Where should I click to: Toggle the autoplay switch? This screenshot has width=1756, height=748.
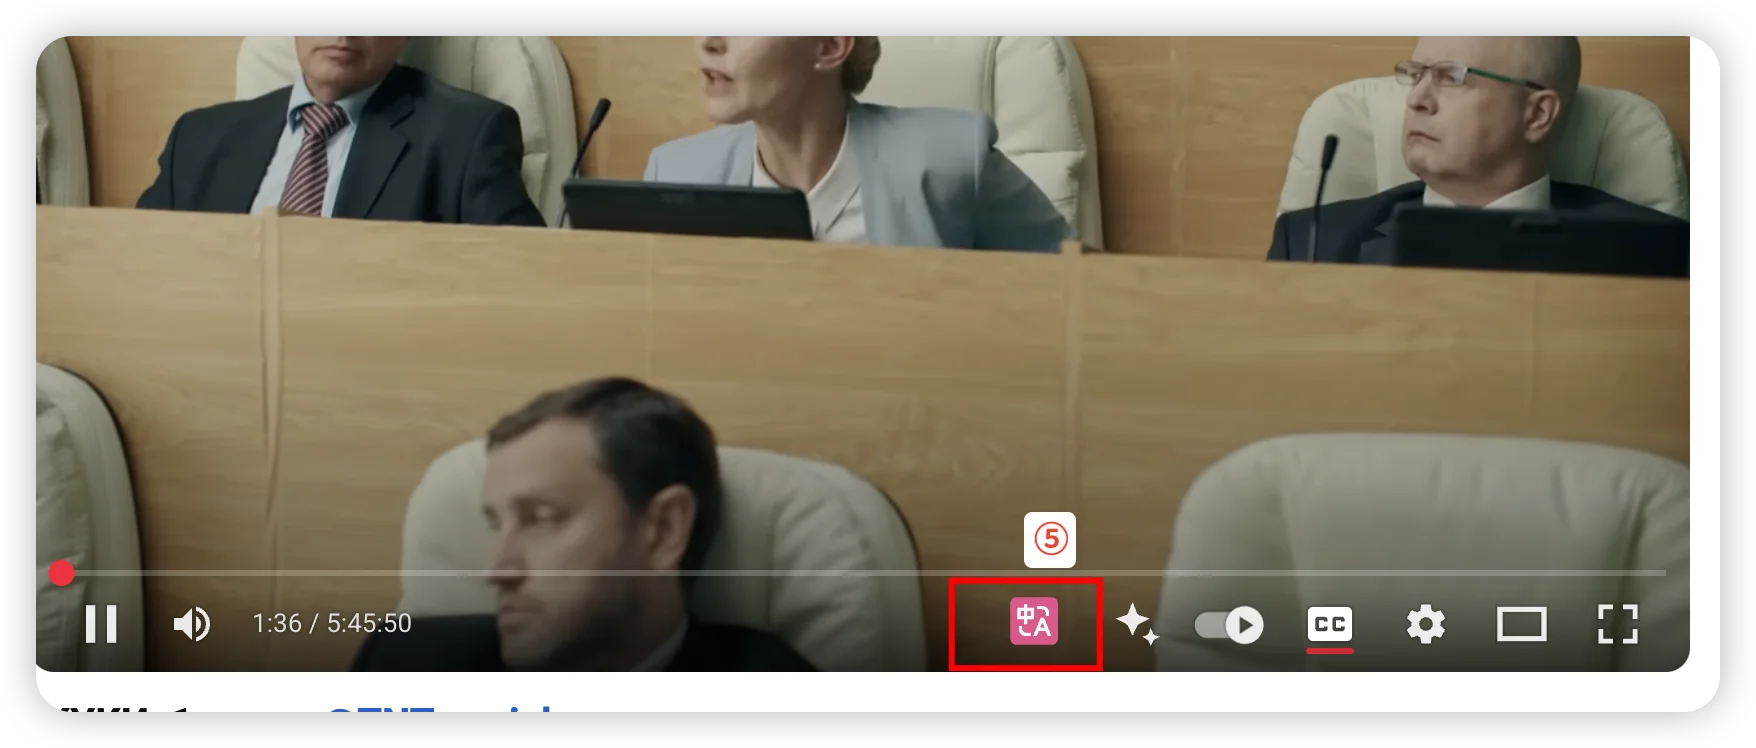click(x=1229, y=625)
